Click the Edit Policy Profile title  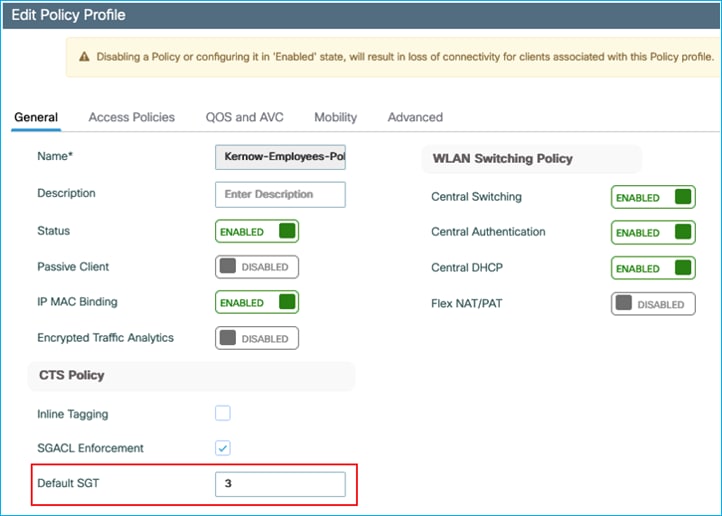point(68,15)
